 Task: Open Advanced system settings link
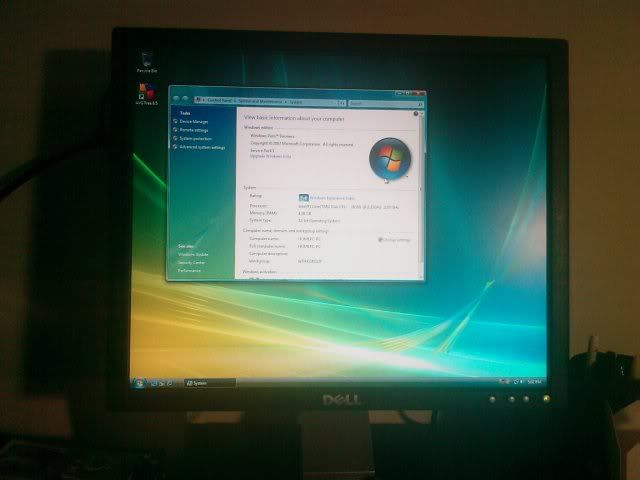[x=201, y=147]
